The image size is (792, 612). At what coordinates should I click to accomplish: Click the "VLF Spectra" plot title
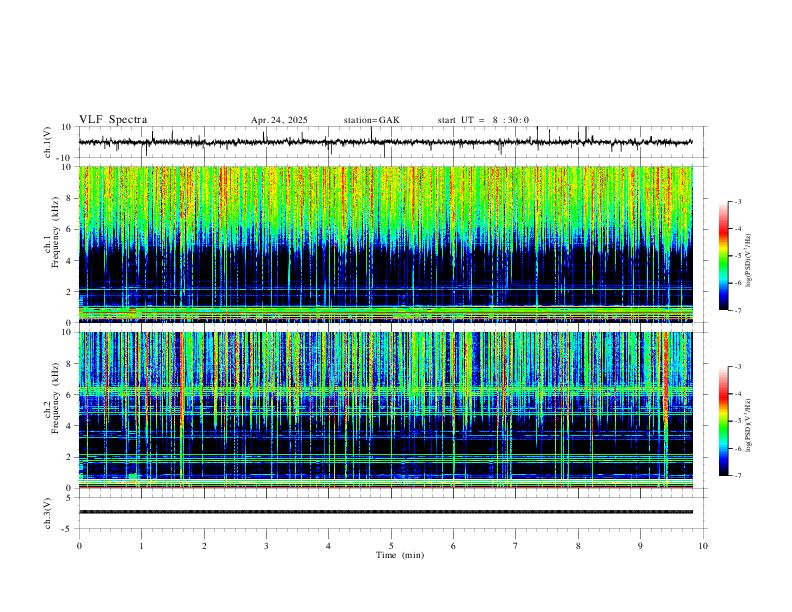coord(113,120)
